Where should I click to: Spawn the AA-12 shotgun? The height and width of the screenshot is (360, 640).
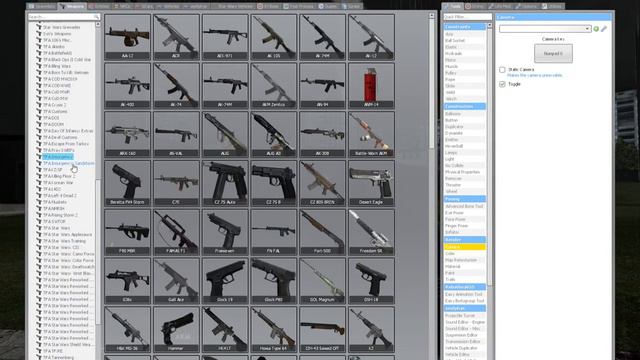[x=127, y=37]
